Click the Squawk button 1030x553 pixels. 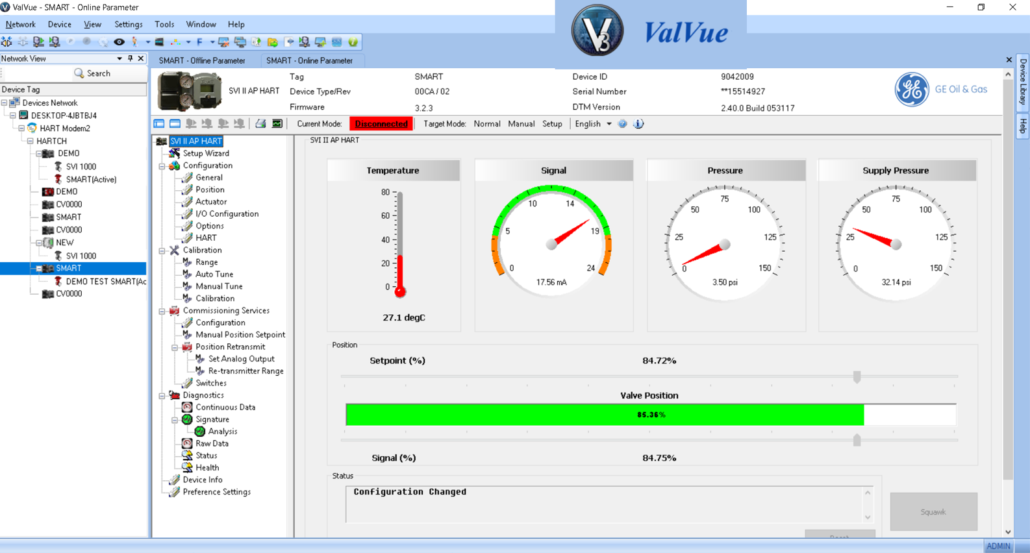tap(933, 511)
